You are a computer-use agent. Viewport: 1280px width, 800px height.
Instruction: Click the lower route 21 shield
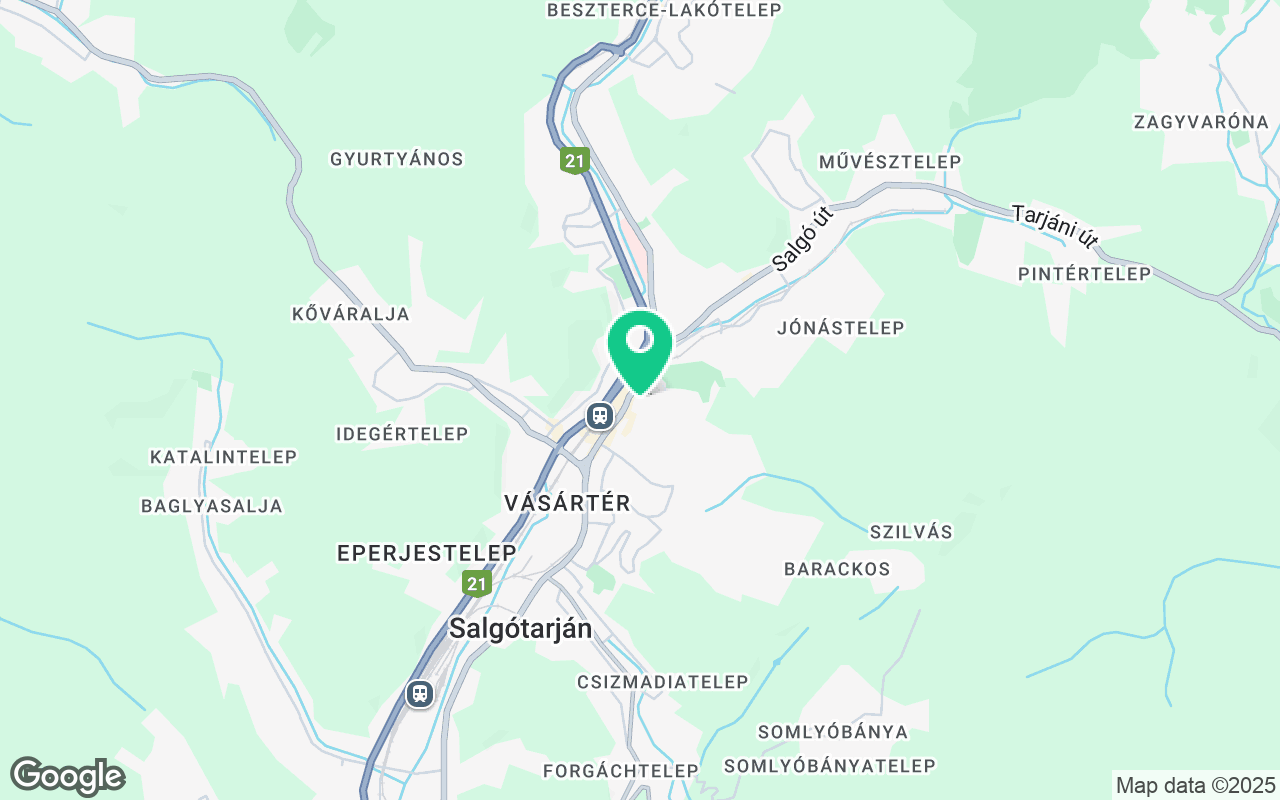[477, 583]
